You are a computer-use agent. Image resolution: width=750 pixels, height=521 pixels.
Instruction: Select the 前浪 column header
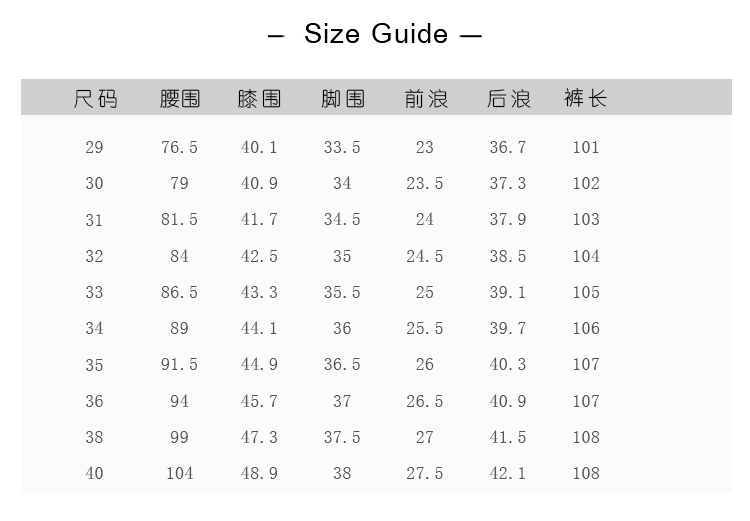coord(426,99)
